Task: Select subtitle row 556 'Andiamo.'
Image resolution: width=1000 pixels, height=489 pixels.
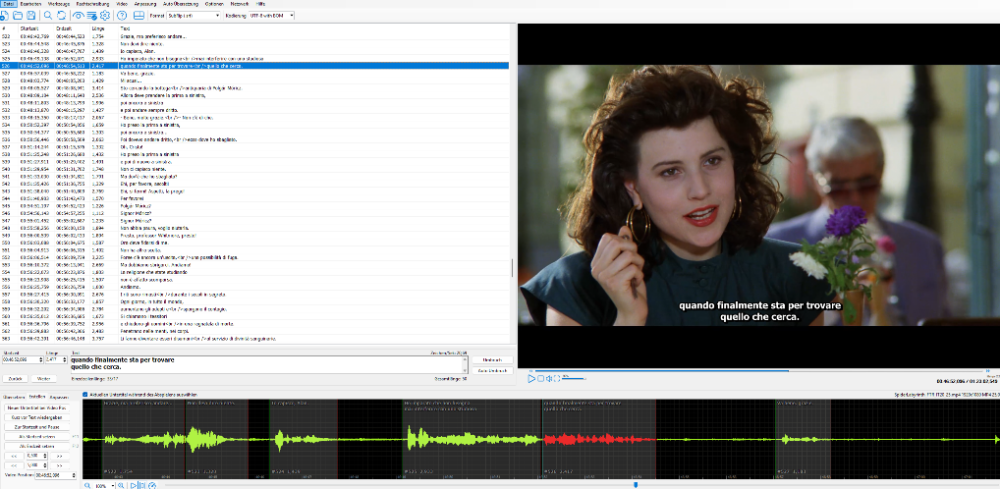Action: (255, 287)
